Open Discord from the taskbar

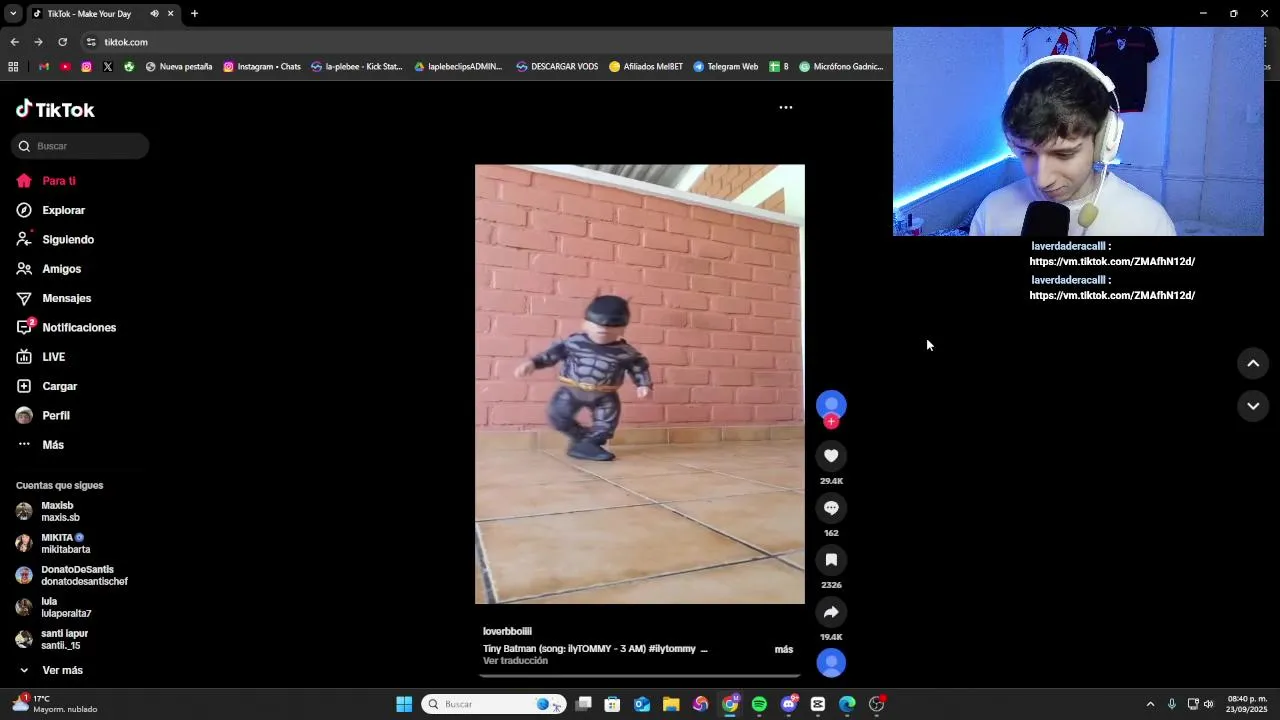point(789,705)
